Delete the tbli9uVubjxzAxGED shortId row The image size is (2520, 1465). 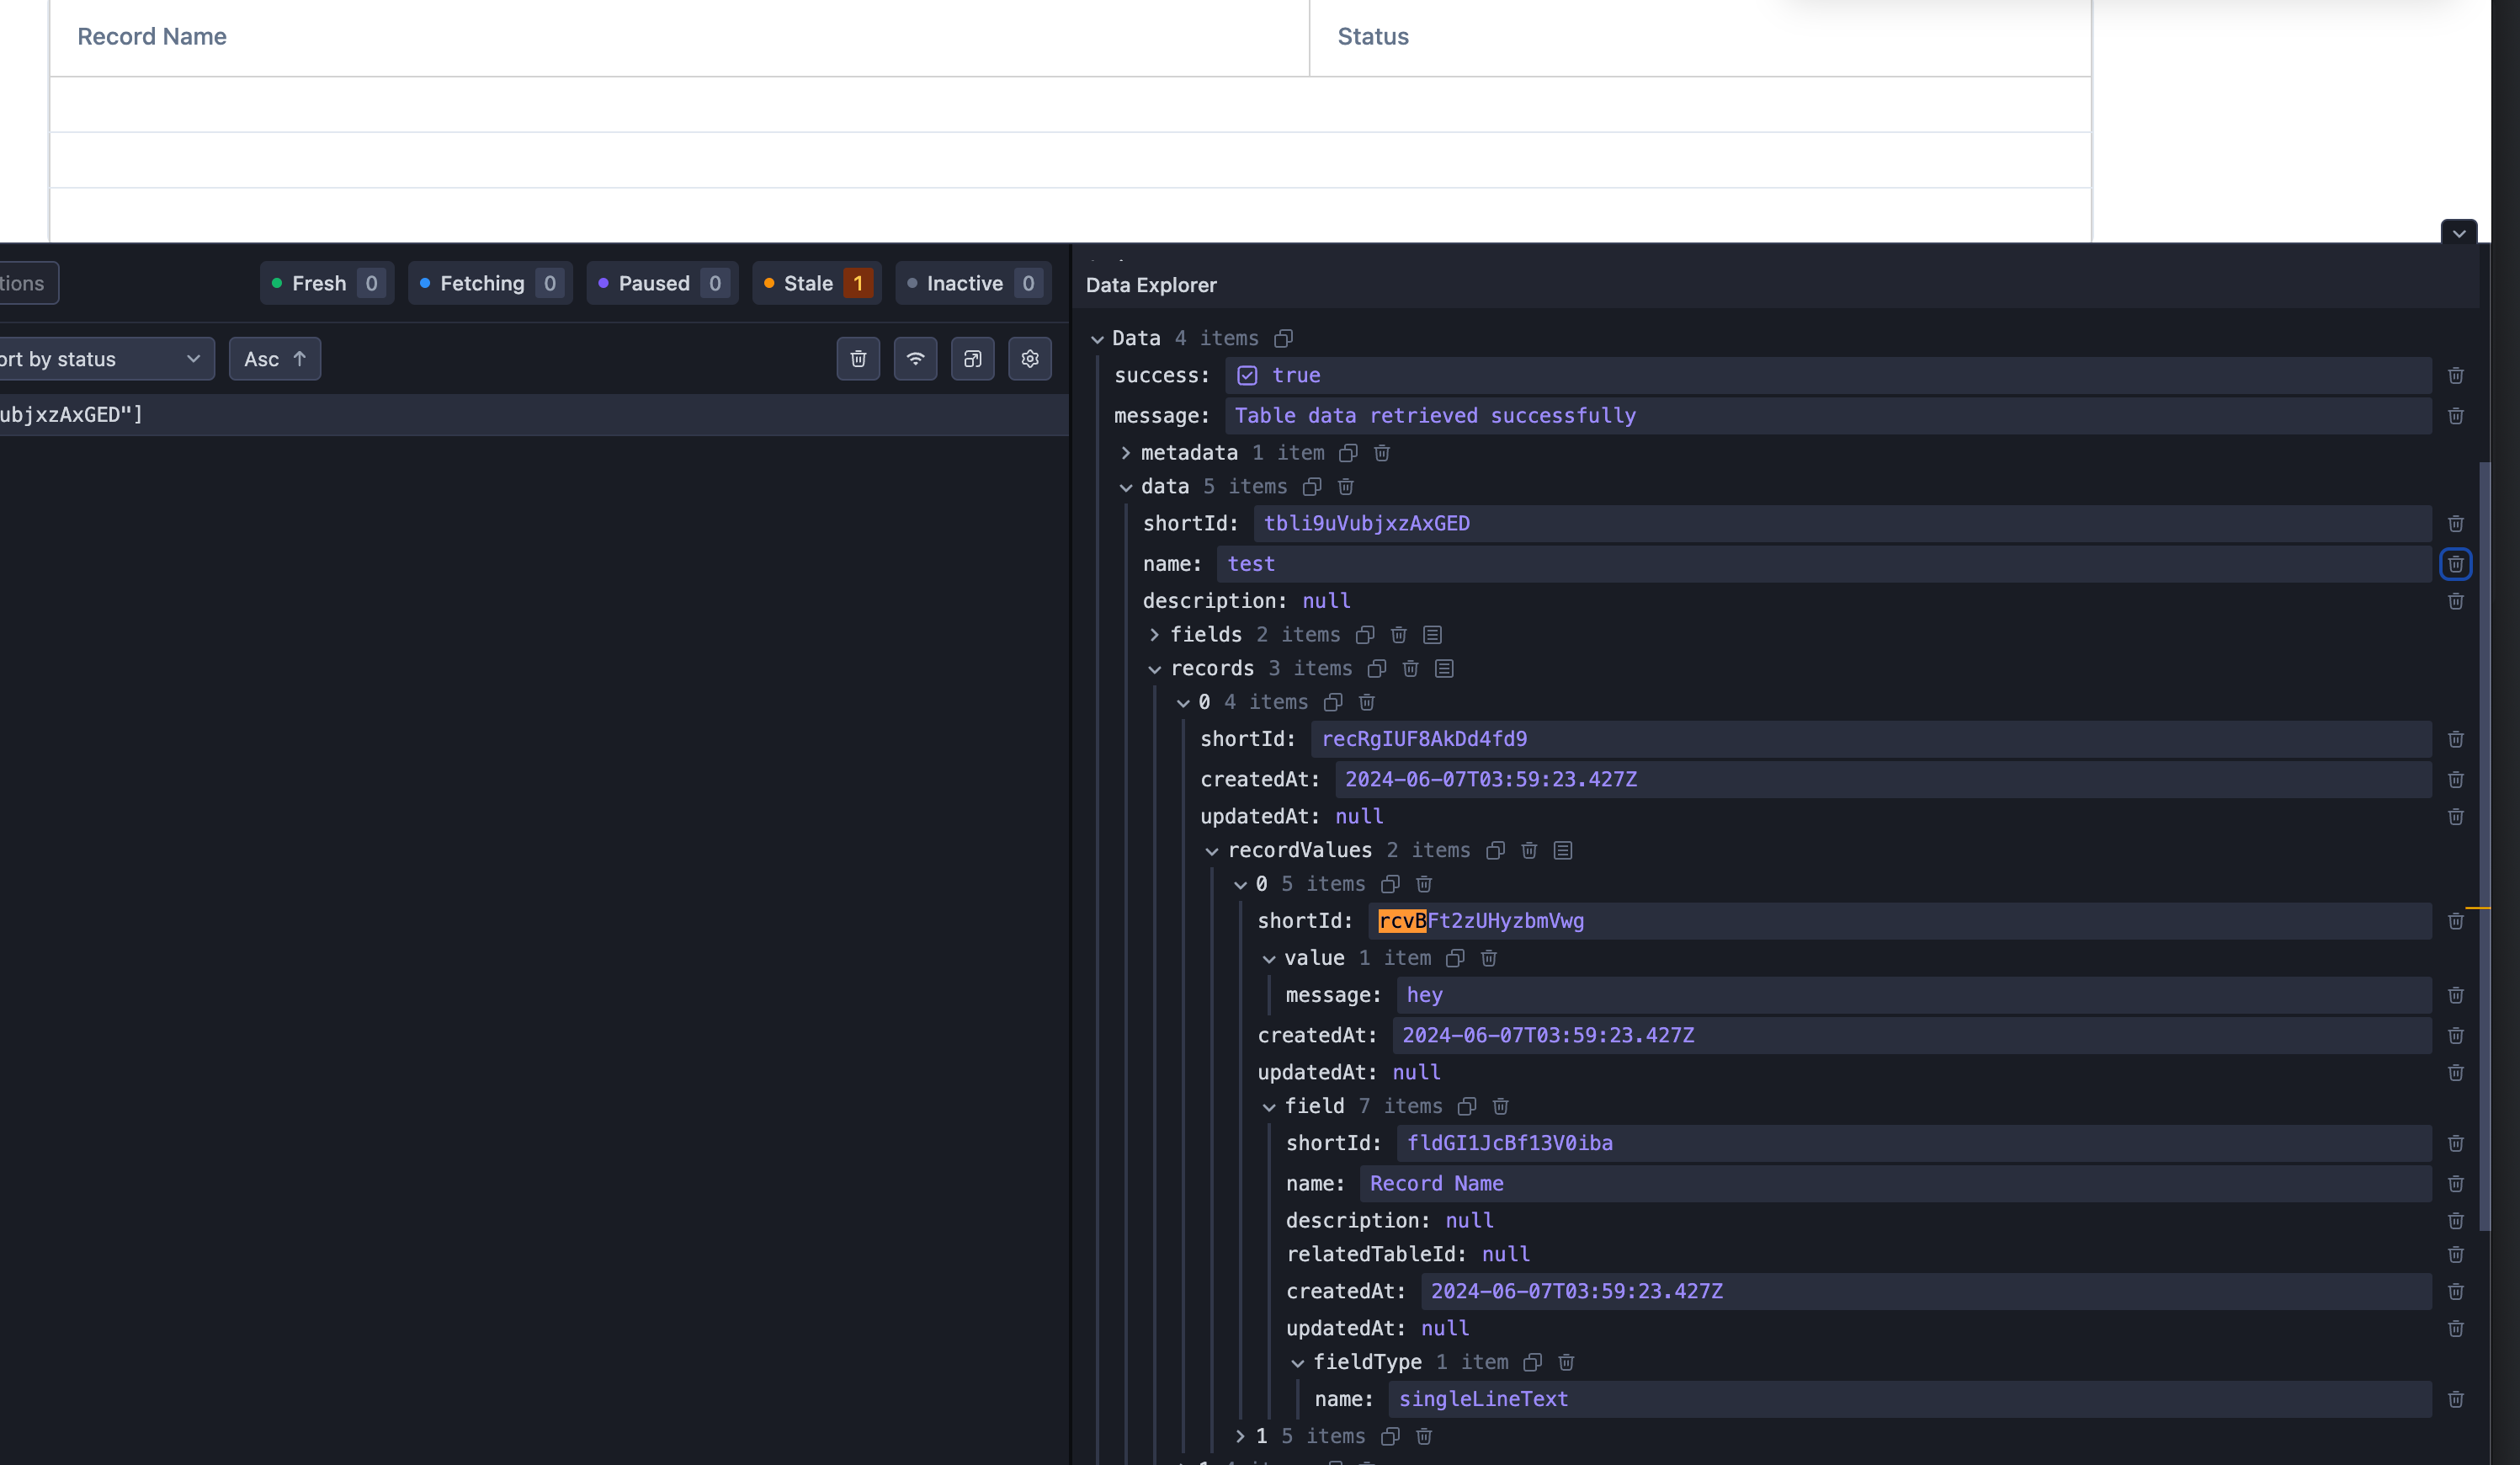click(2456, 524)
